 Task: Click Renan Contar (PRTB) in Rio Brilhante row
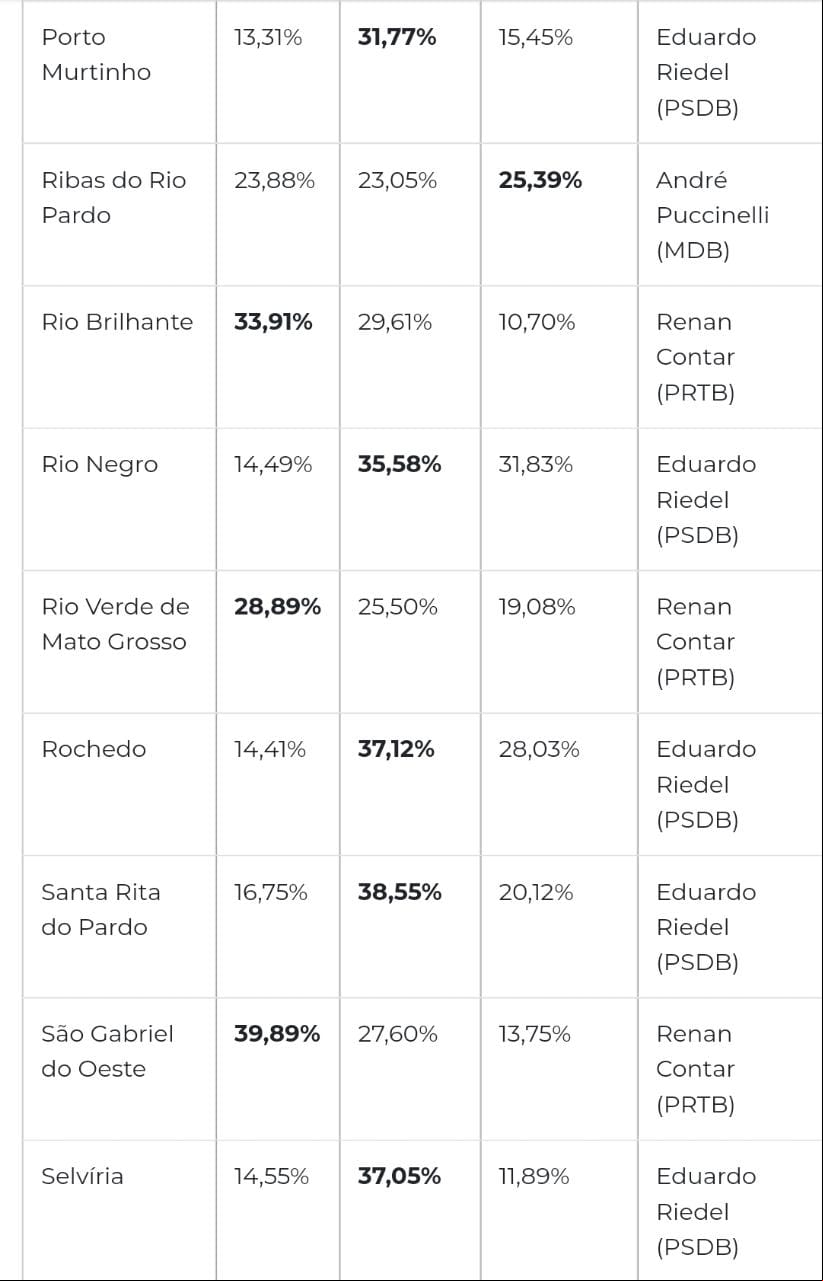[x=695, y=357]
